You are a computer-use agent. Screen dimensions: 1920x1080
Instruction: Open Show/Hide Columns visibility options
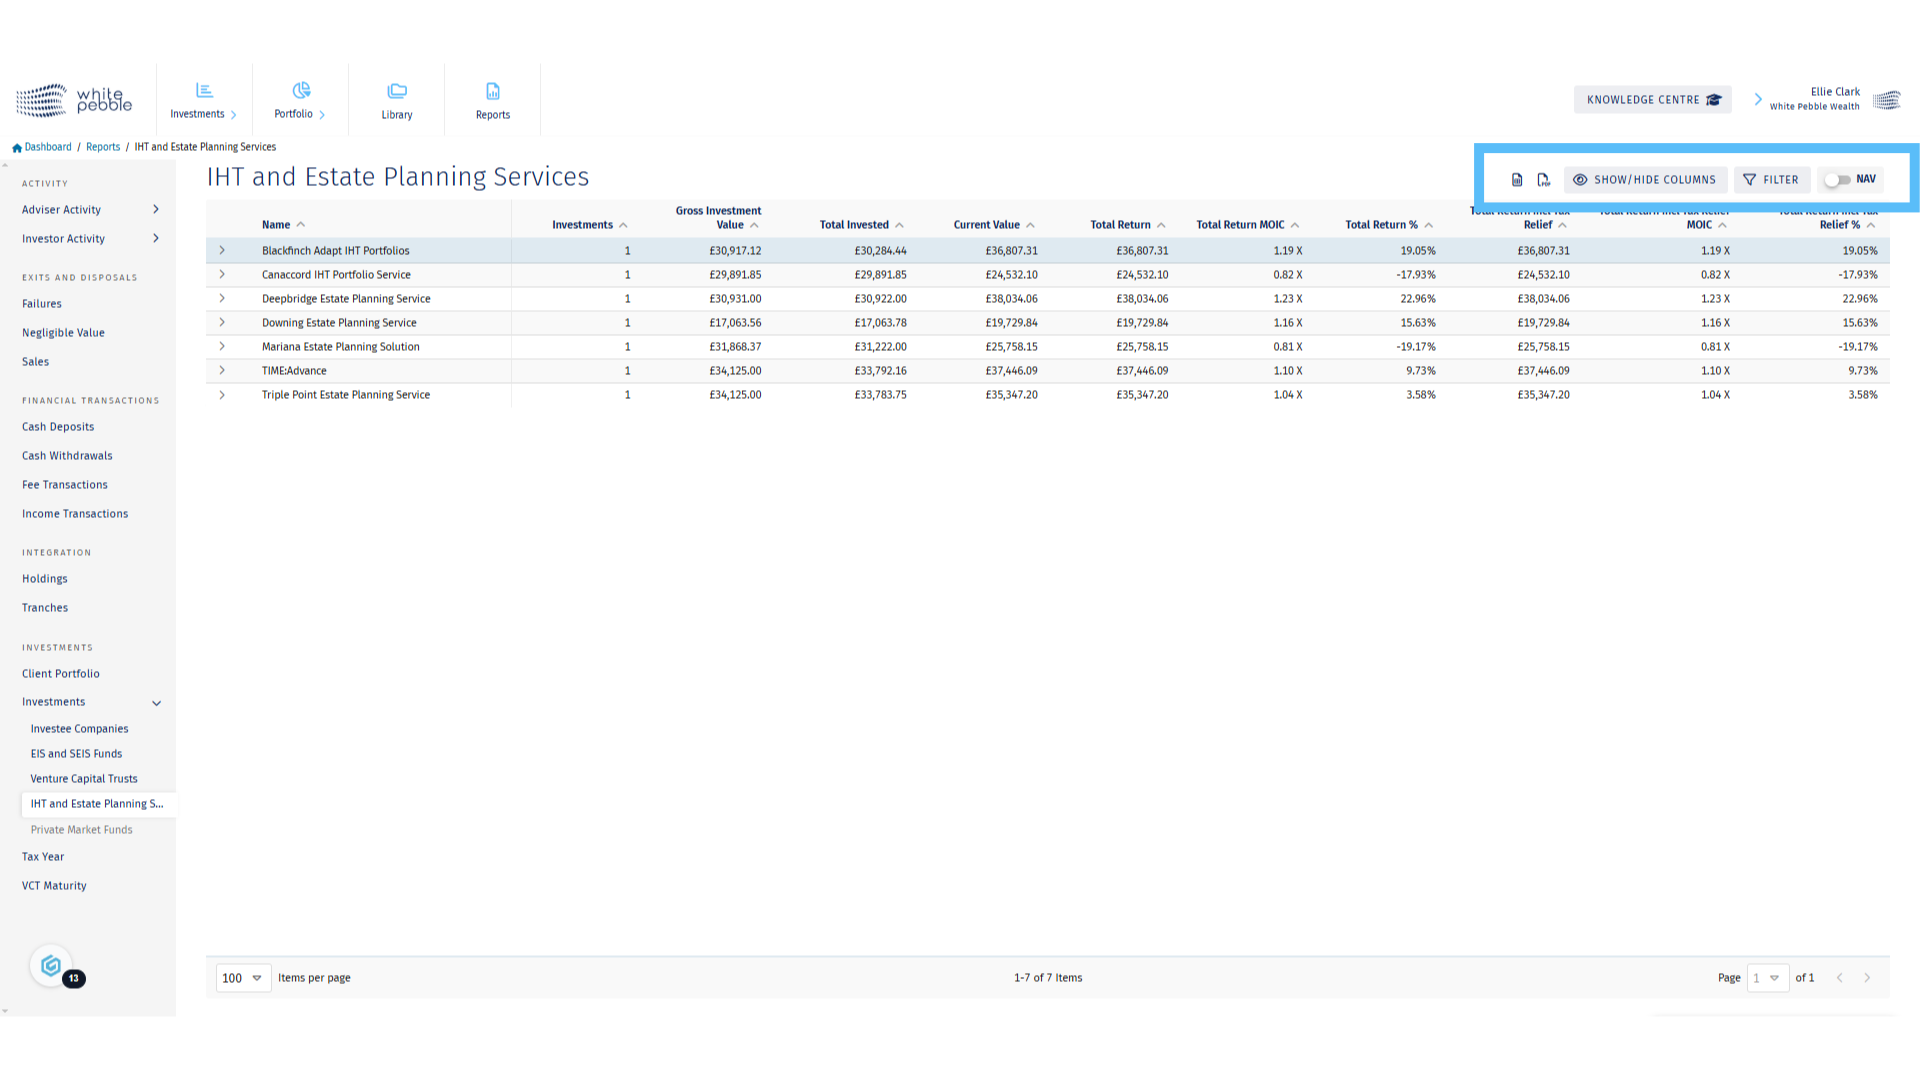[1645, 180]
